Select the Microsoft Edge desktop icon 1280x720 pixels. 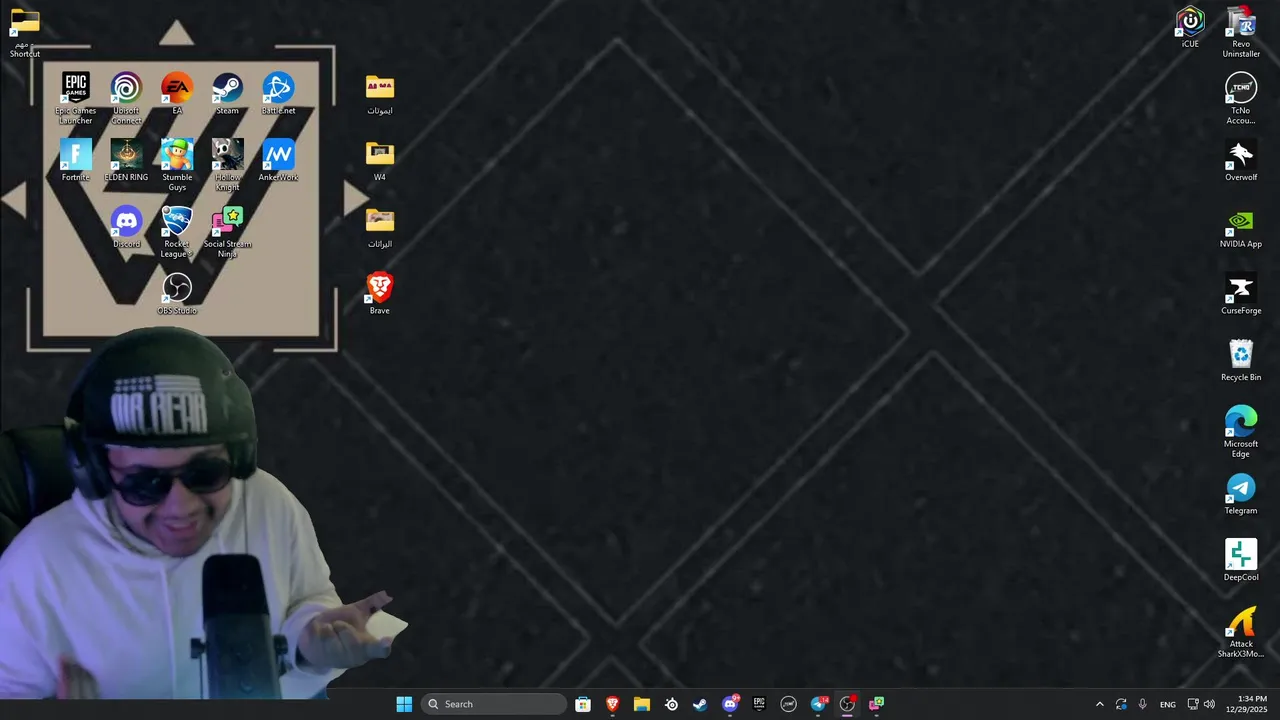pyautogui.click(x=1241, y=432)
